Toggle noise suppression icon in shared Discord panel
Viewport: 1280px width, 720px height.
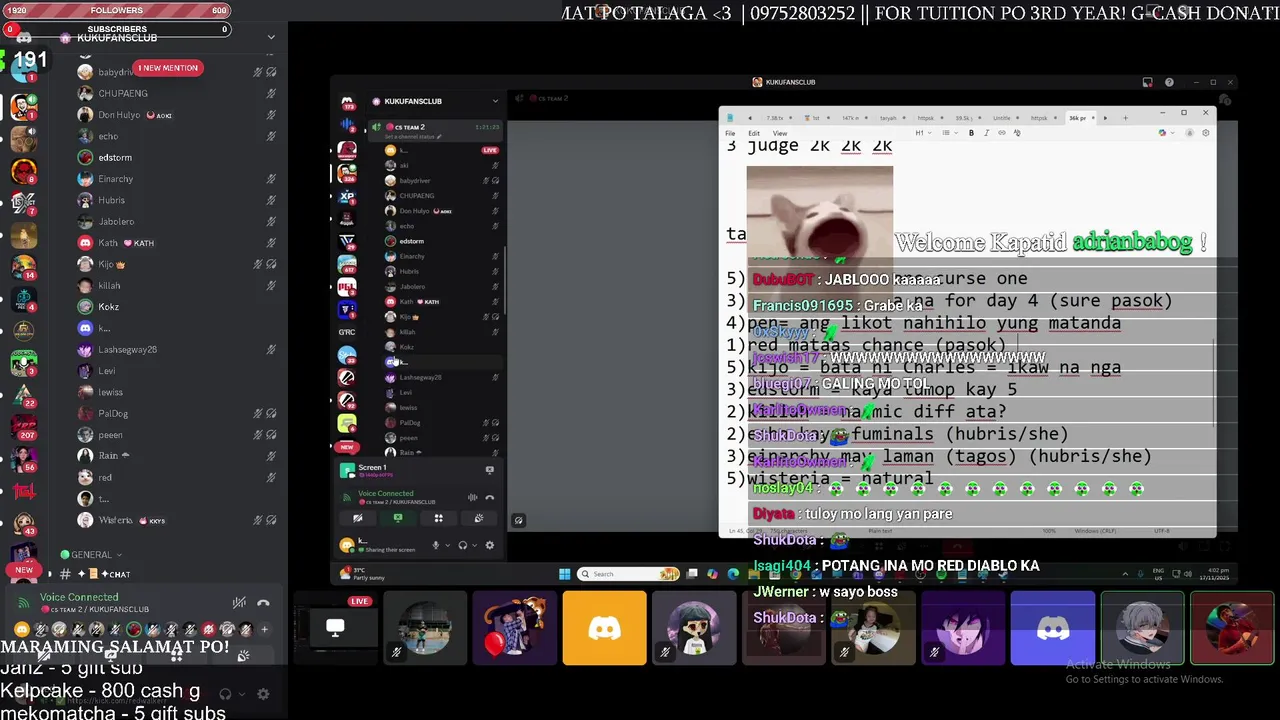tap(472, 497)
